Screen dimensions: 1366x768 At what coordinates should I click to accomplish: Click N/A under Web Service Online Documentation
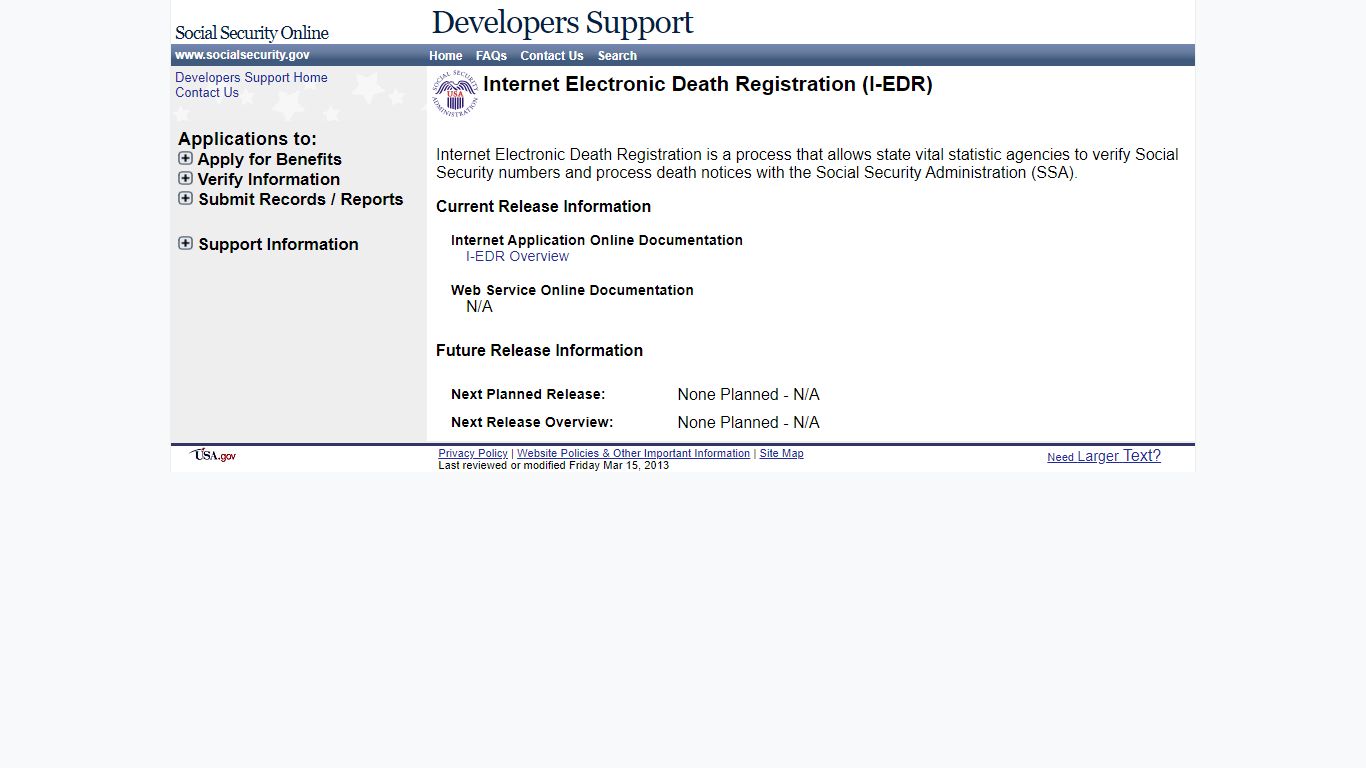(x=479, y=307)
